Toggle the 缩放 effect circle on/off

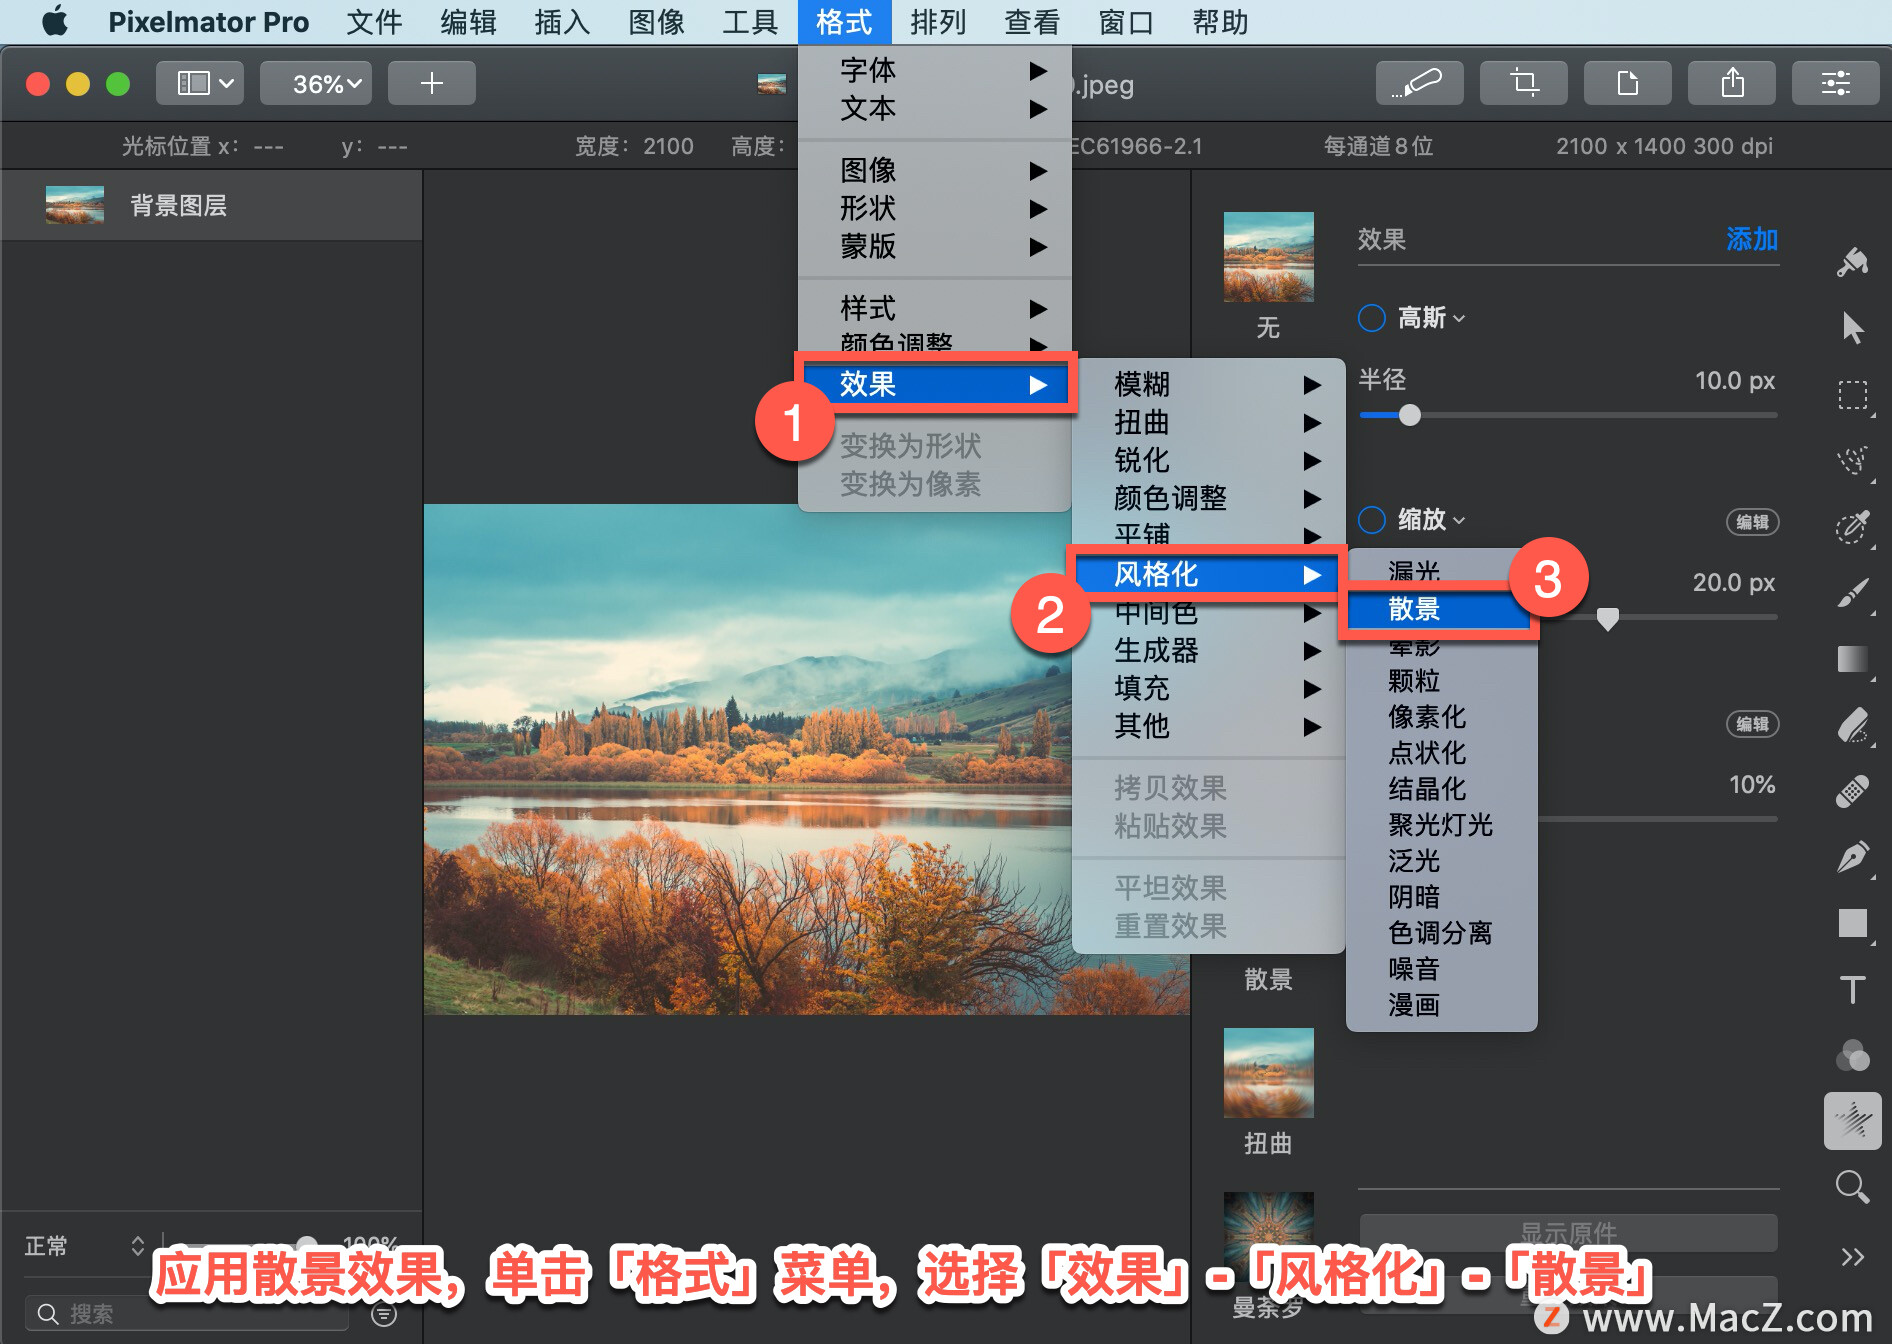click(x=1372, y=520)
